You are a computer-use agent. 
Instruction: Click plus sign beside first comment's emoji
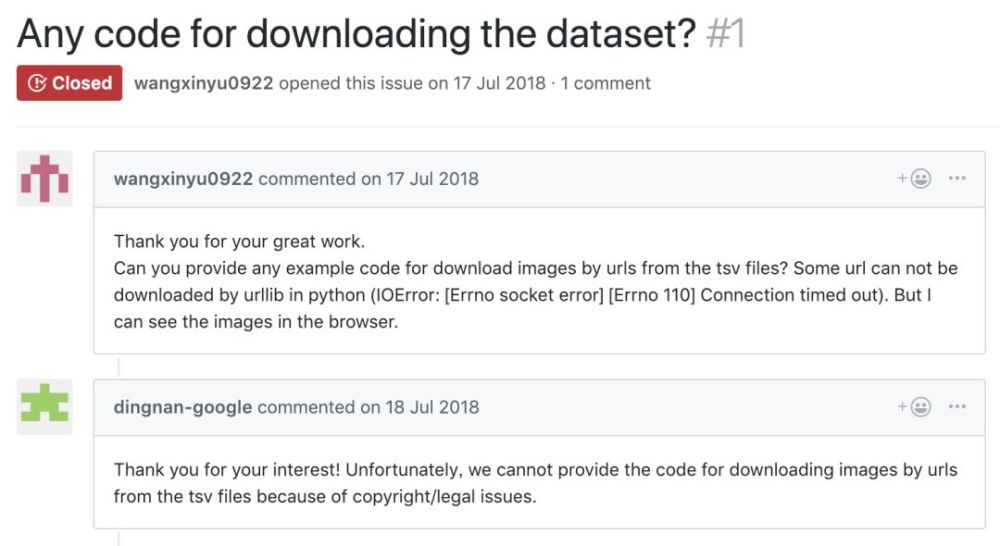pos(902,179)
